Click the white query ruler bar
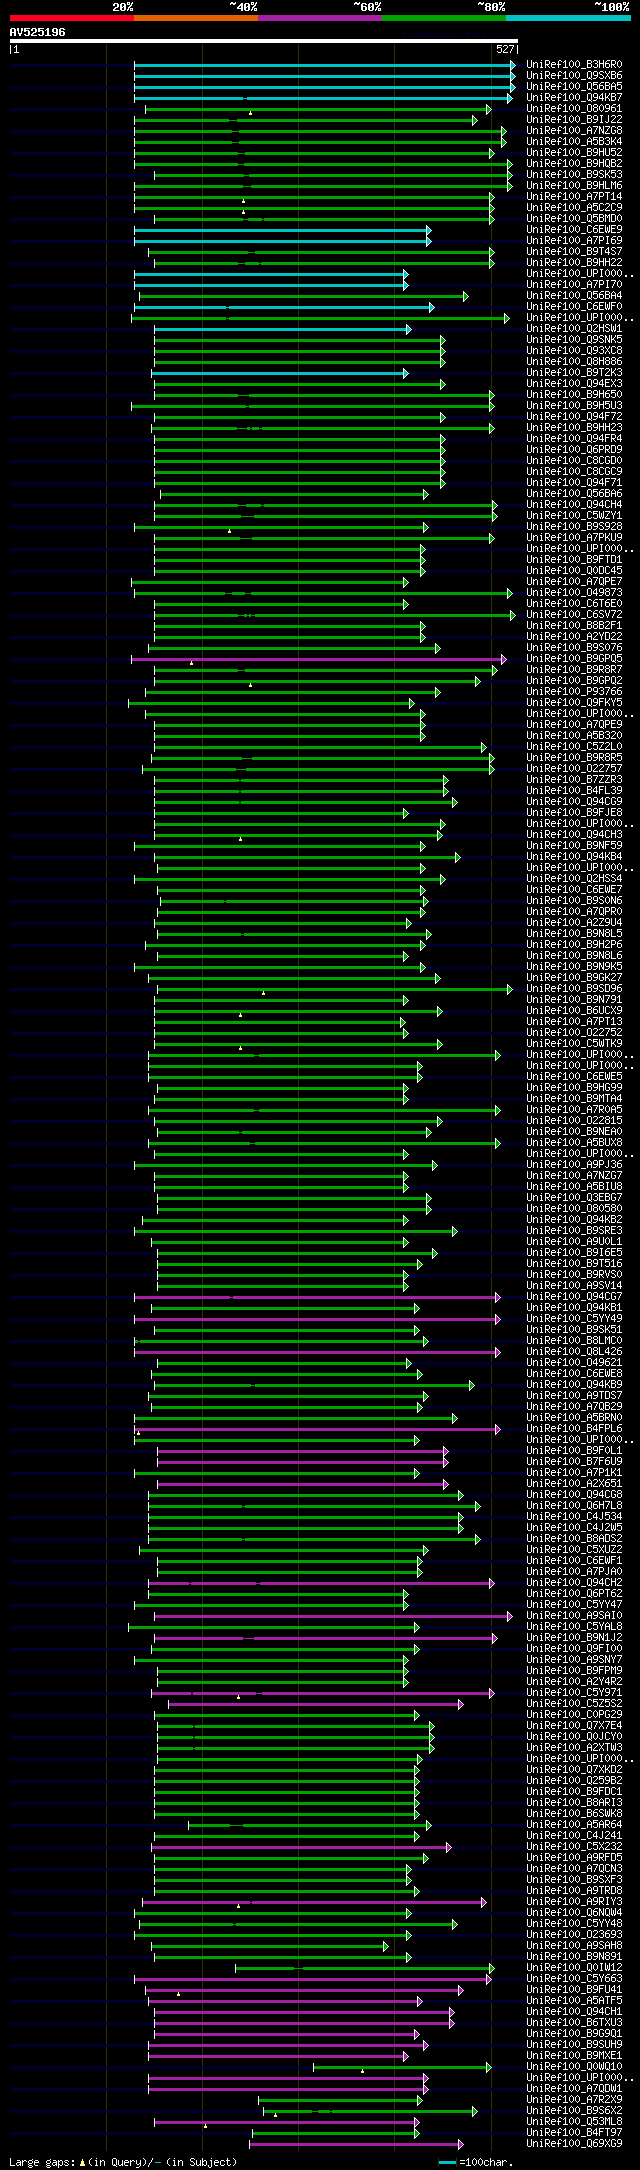The width and height of the screenshot is (640, 2170). [264, 41]
